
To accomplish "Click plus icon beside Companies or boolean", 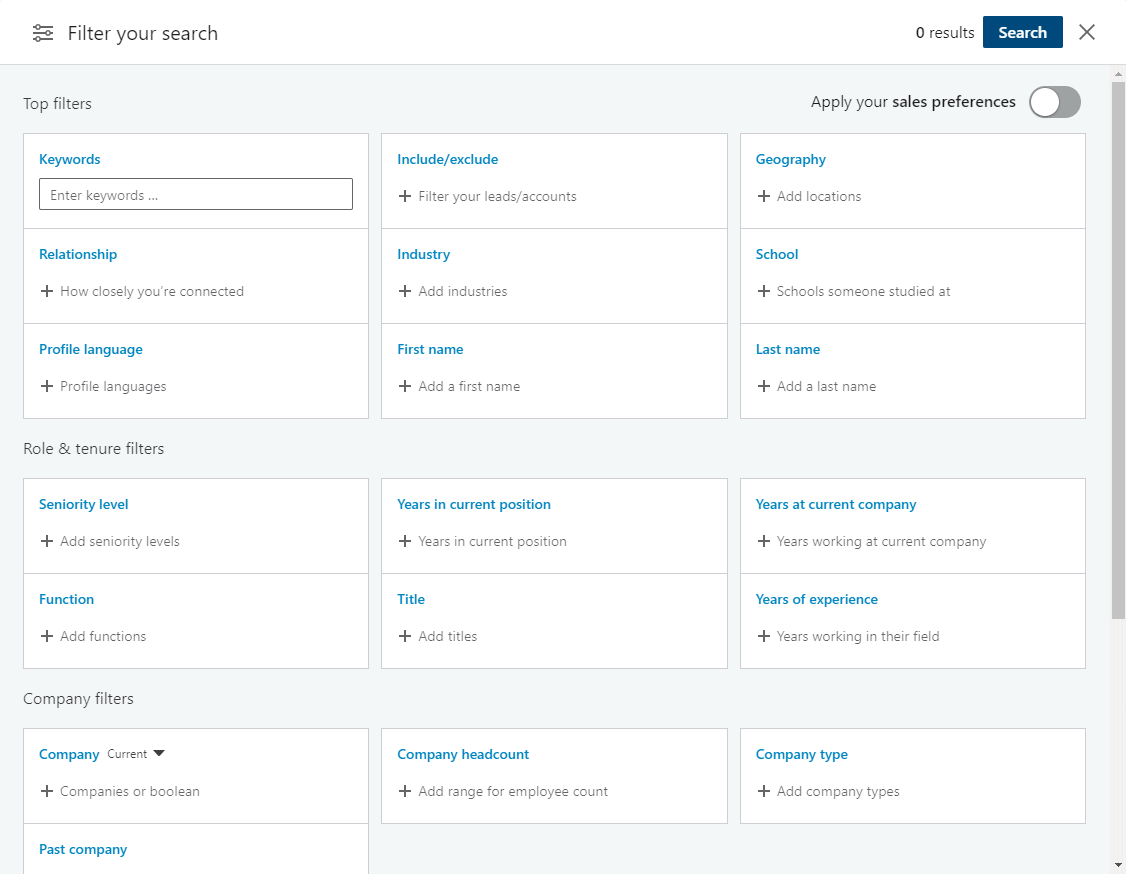I will pyautogui.click(x=47, y=791).
